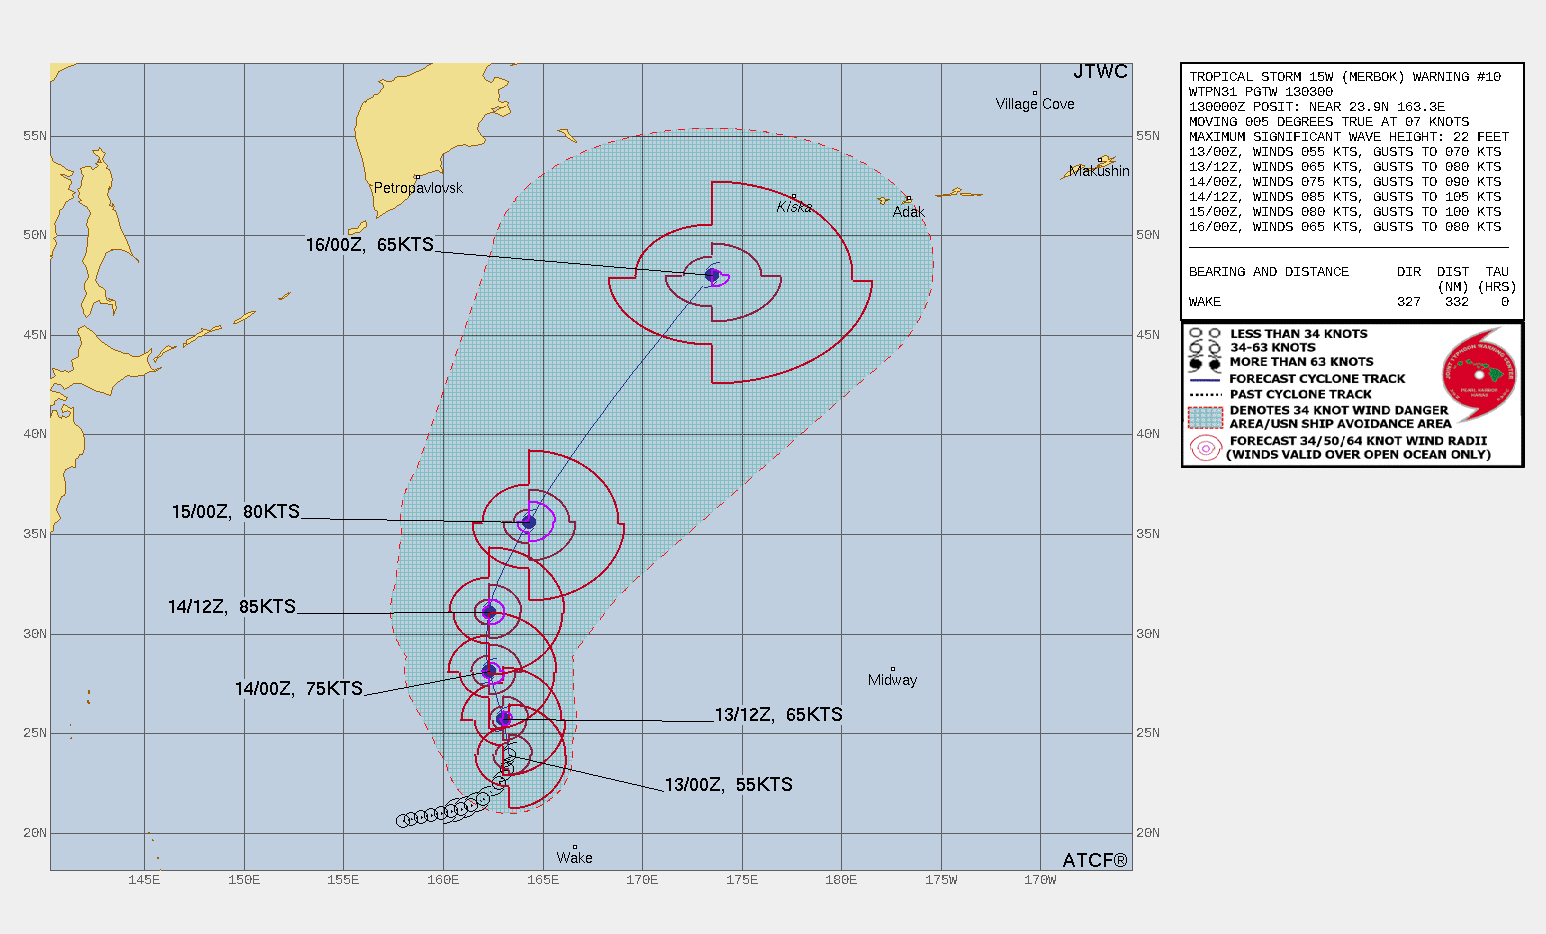The height and width of the screenshot is (934, 1546).
Task: Click the '175W' longitude axis label
Action: pos(940,880)
